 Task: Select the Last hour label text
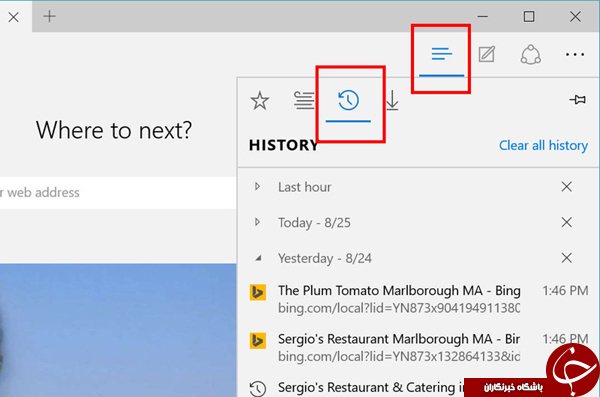305,187
